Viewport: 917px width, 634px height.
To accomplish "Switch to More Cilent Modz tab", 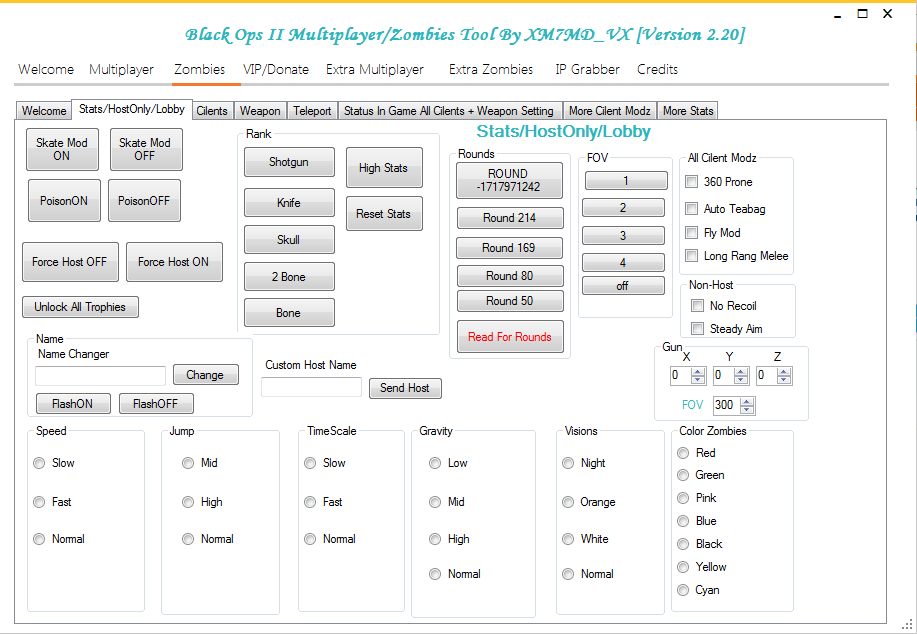I will click(609, 111).
